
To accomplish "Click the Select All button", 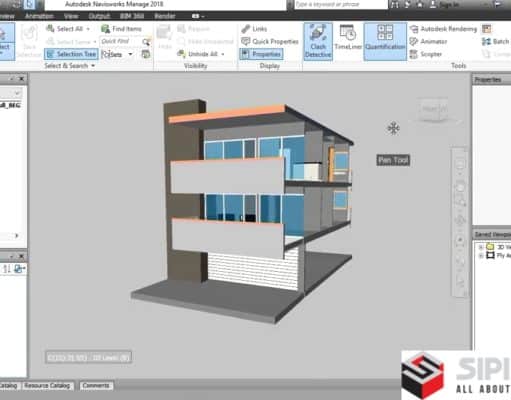I will click(65, 29).
